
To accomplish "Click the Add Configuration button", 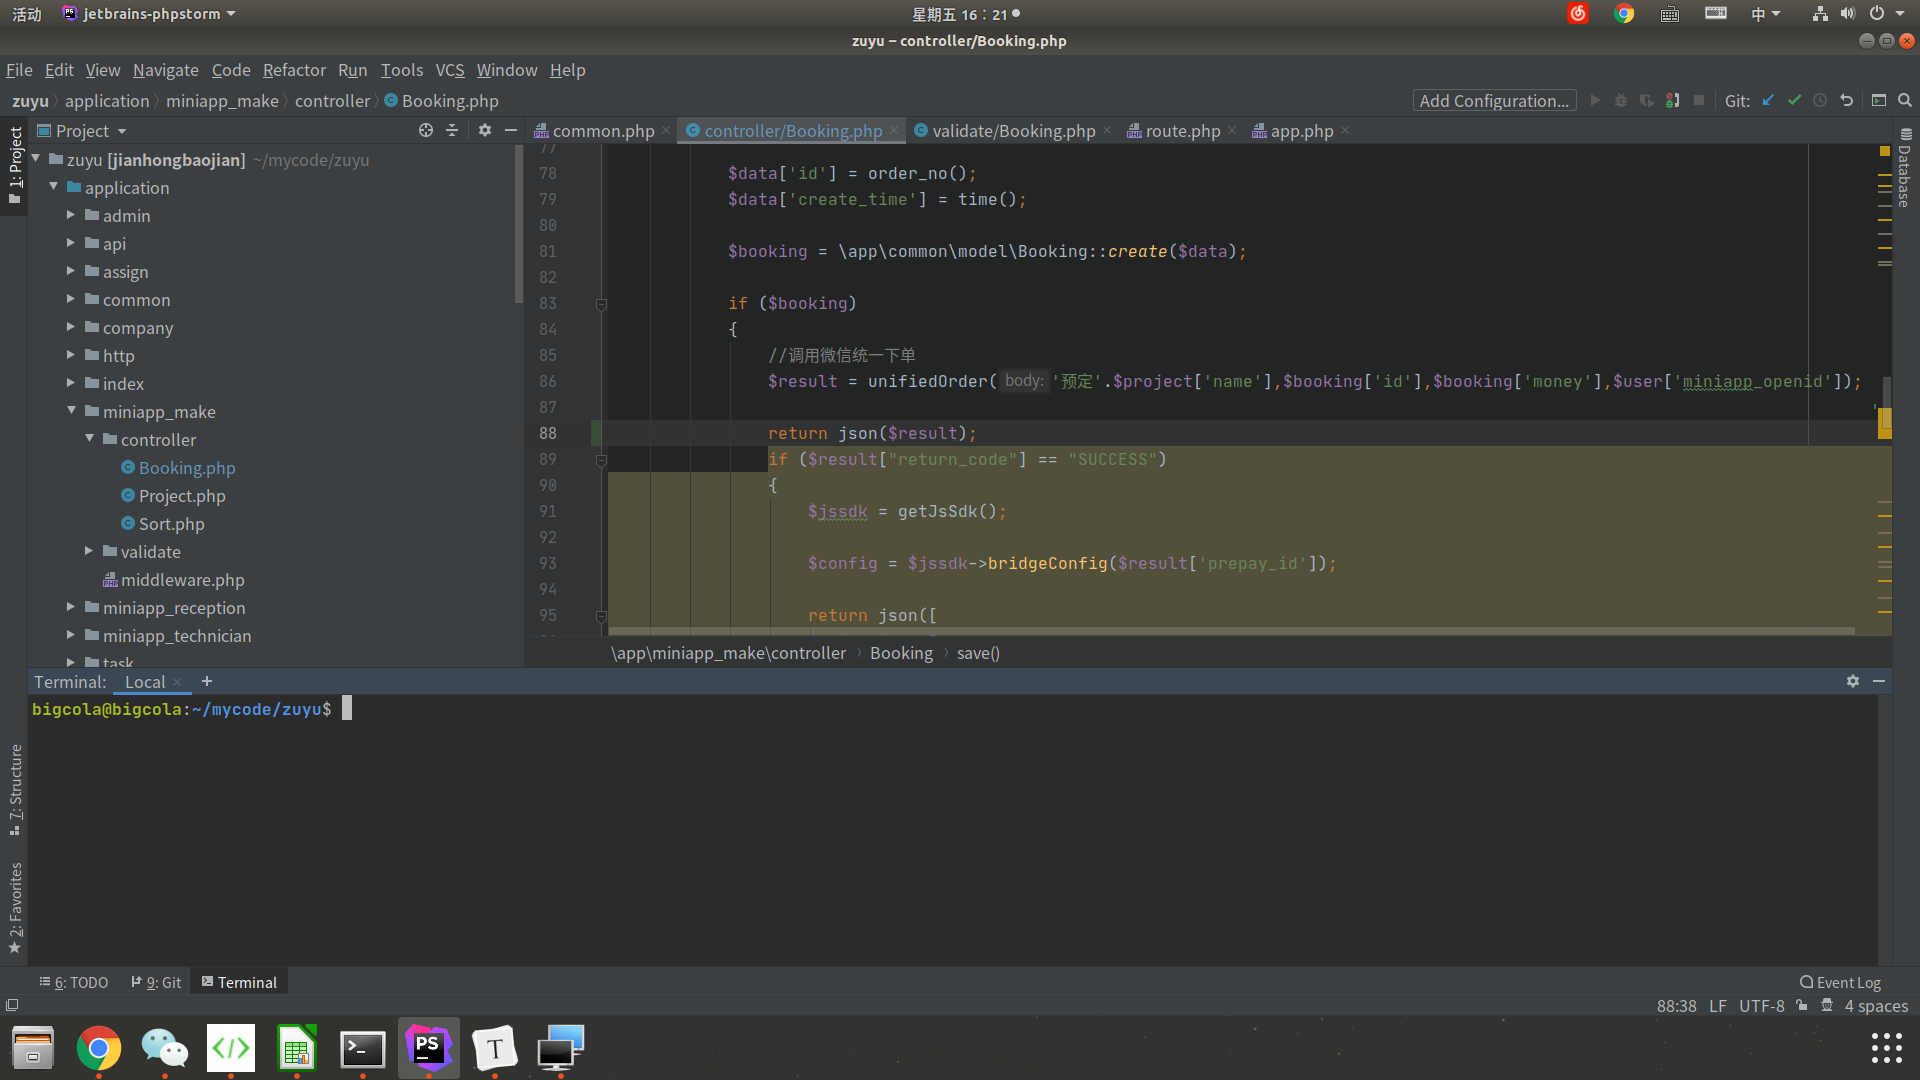I will pyautogui.click(x=1494, y=101).
